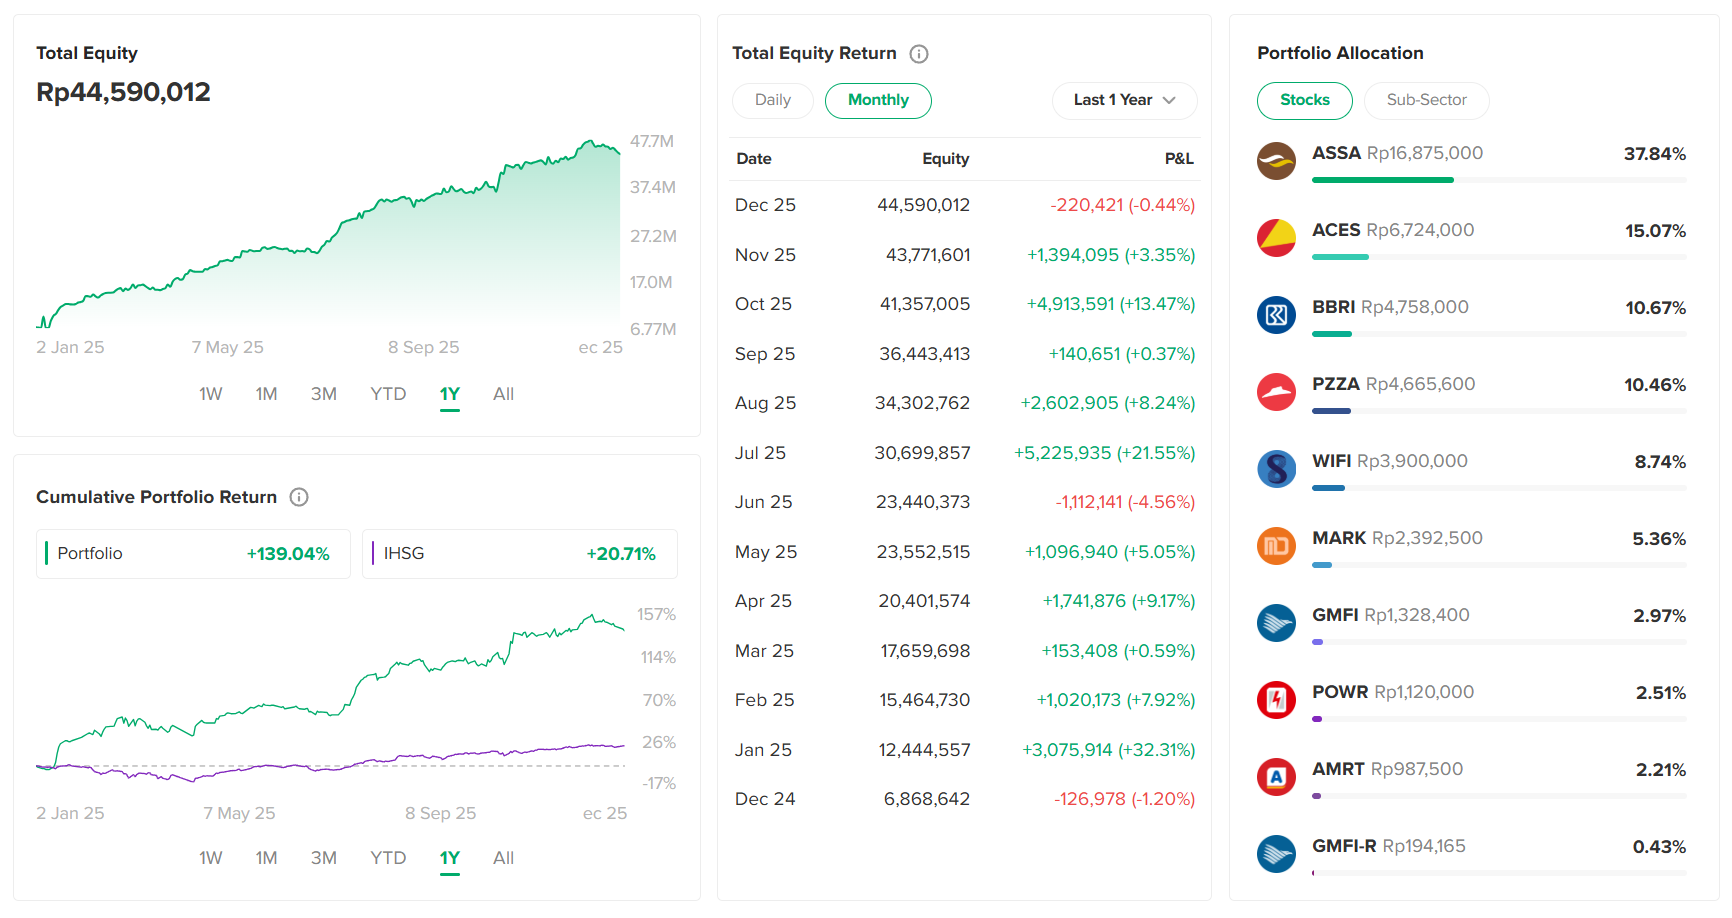Viewport: 1732px width, 918px height.
Task: Select 1Y range on Cumulative Return chart
Action: [450, 858]
